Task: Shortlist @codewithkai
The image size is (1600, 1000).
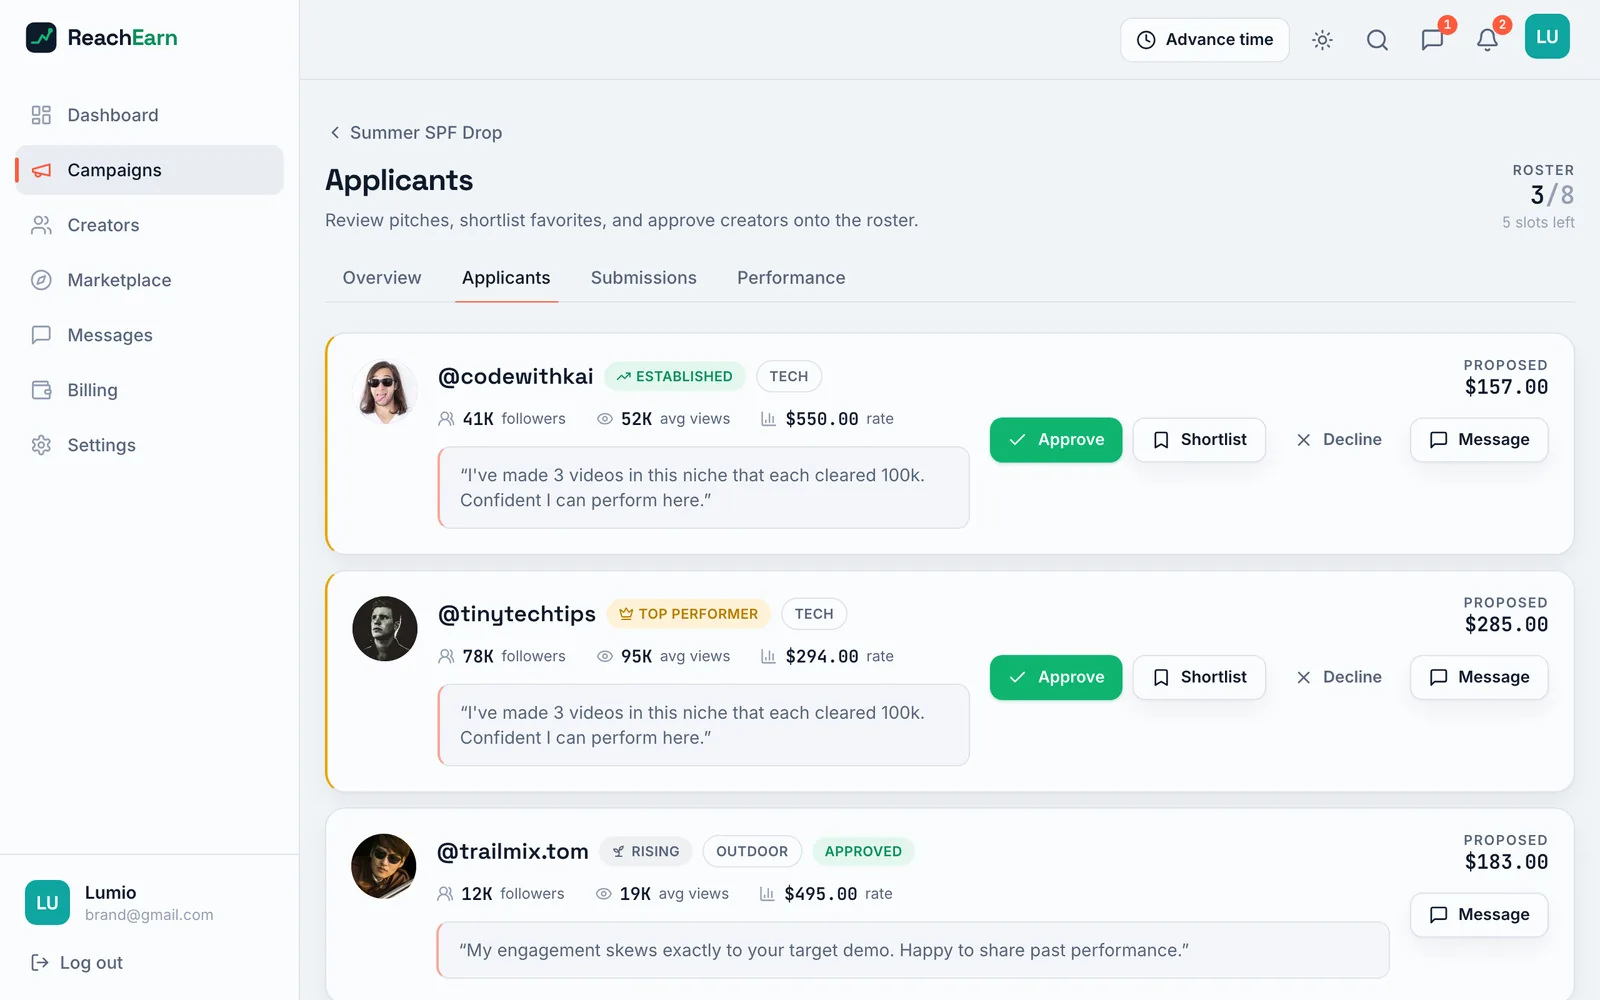Action: coord(1199,440)
